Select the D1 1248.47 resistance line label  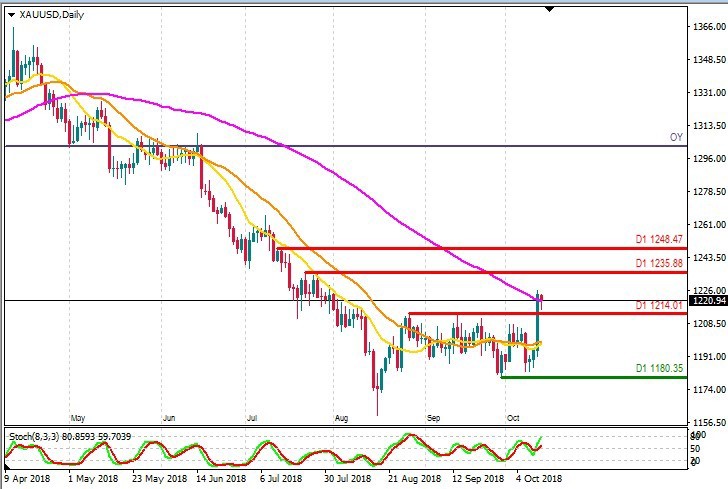point(659,239)
